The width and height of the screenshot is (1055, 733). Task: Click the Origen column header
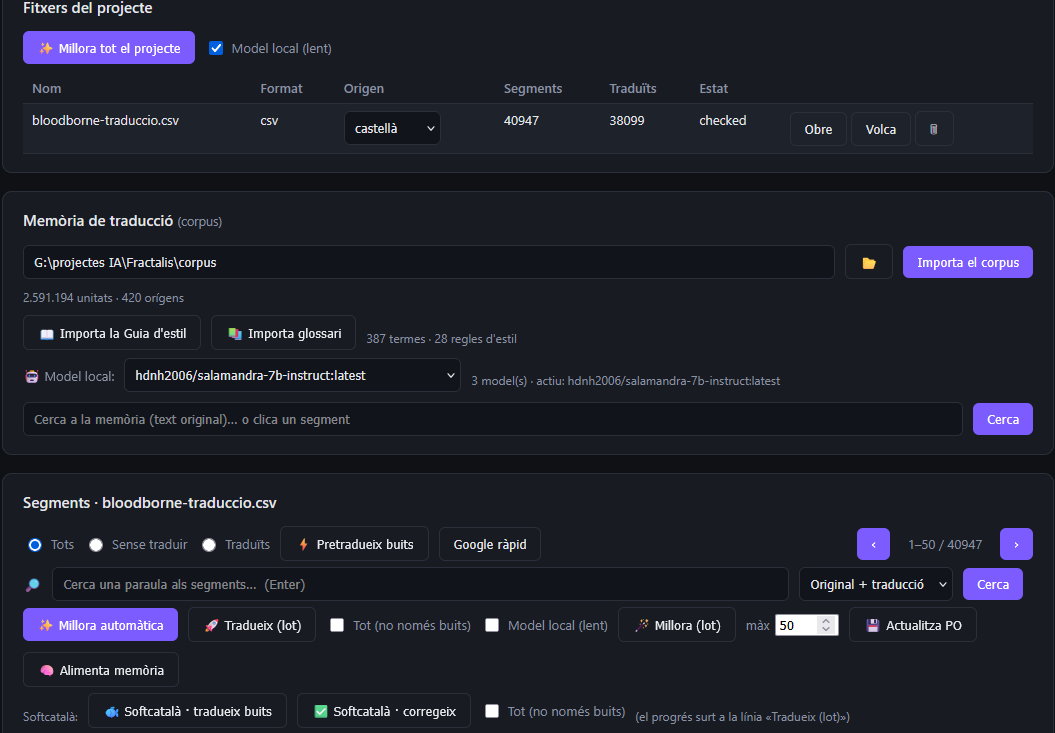pos(363,88)
